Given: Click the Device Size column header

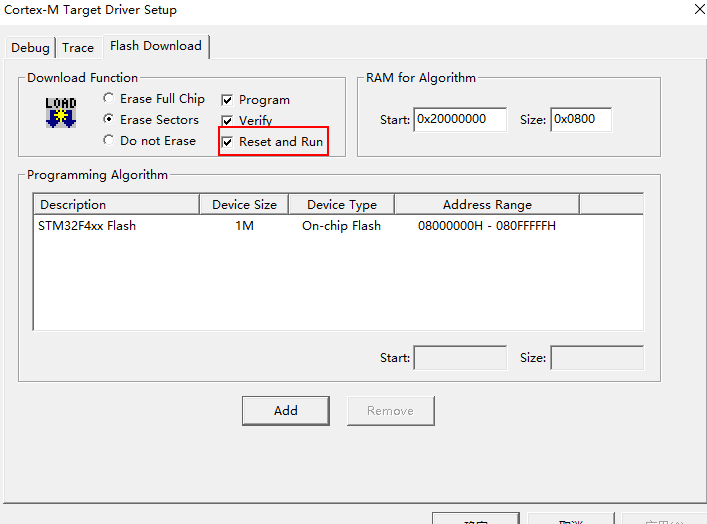Looking at the screenshot, I should [x=244, y=205].
